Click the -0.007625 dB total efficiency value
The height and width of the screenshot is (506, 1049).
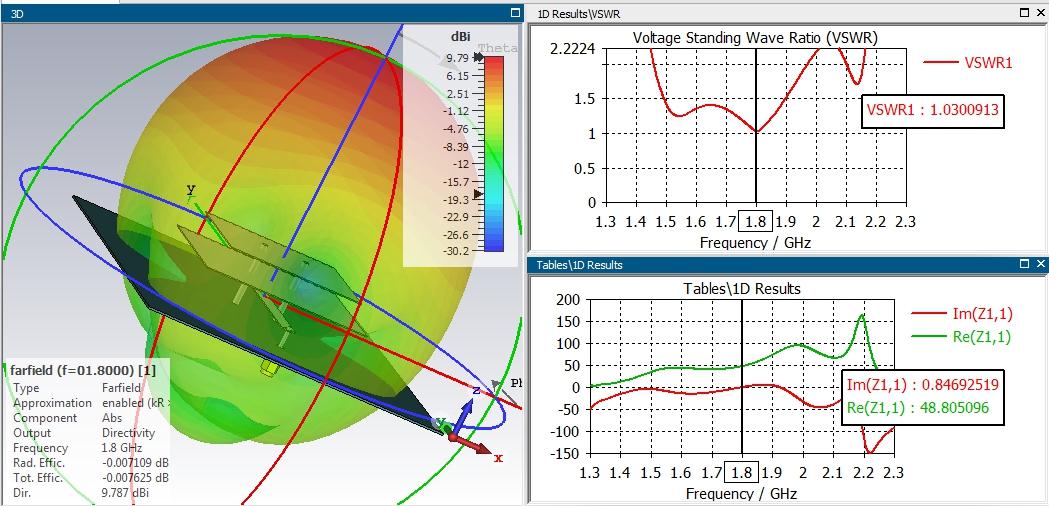135,478
